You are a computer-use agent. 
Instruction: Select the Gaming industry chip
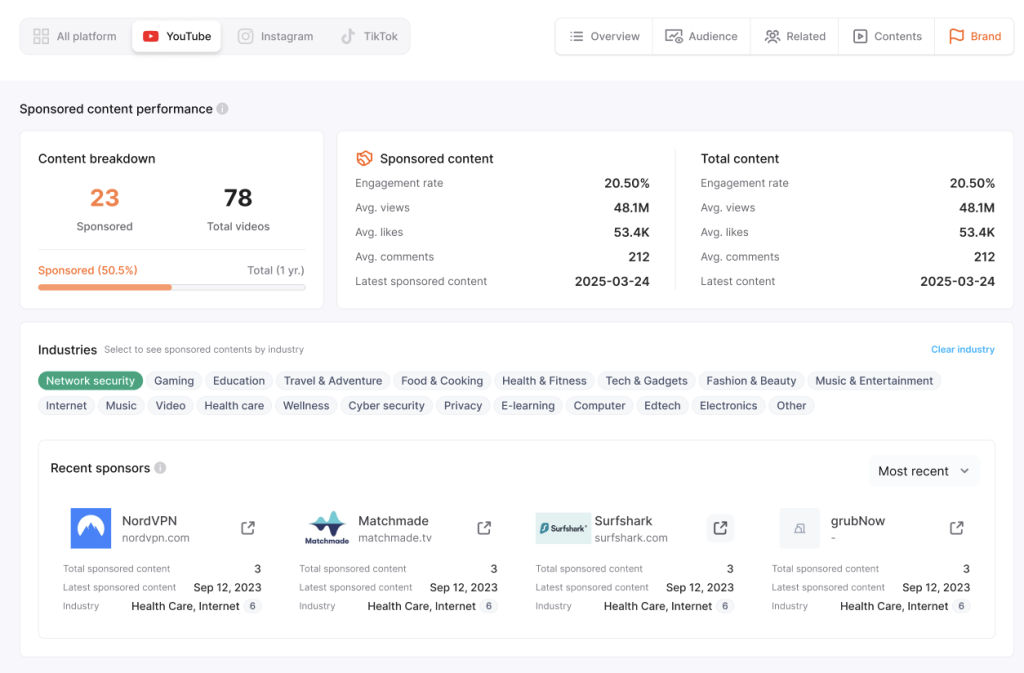coord(174,381)
